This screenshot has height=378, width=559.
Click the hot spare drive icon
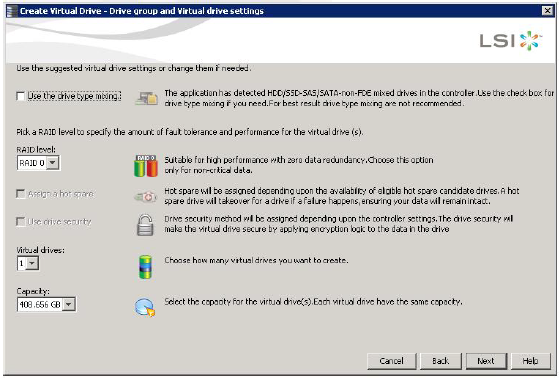click(x=145, y=196)
